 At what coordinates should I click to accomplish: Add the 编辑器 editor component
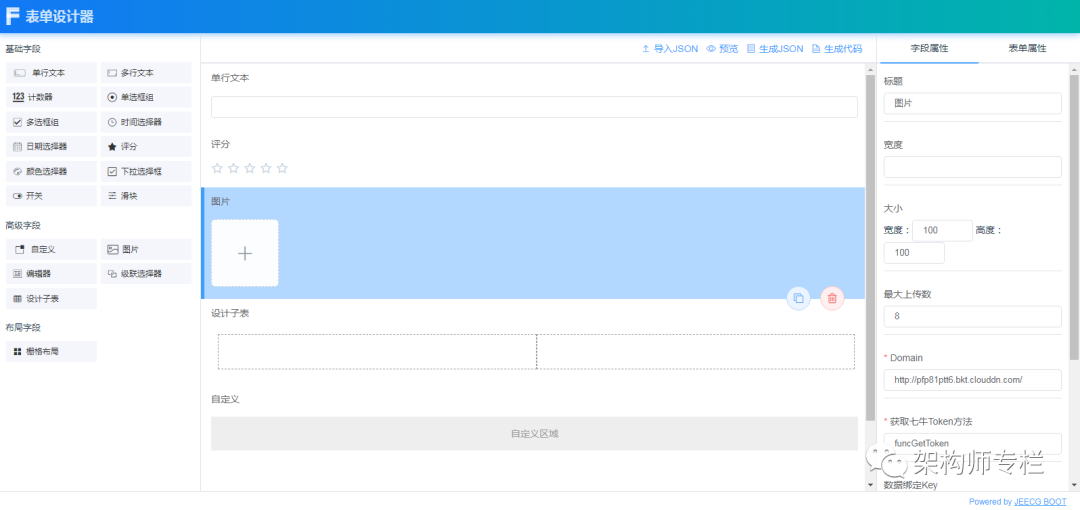tap(51, 274)
